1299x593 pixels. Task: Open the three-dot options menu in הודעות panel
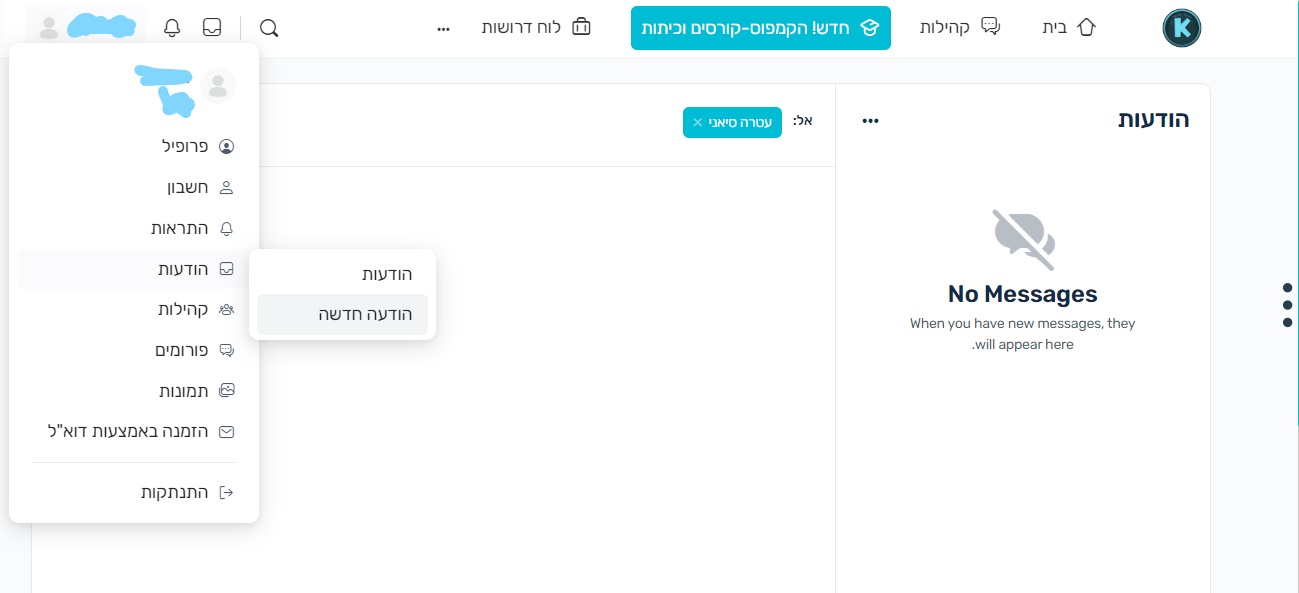[x=869, y=120]
